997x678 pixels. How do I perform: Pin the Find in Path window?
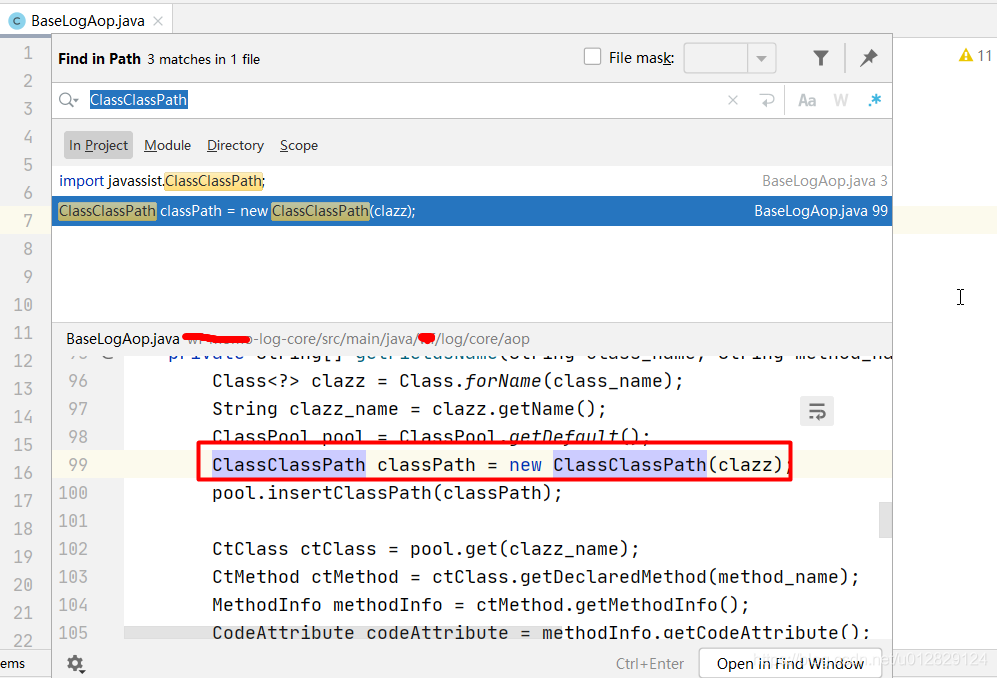[x=869, y=59]
